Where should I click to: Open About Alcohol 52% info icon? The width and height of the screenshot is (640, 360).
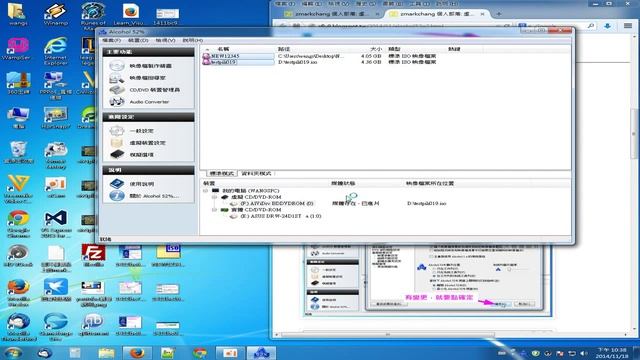116,196
